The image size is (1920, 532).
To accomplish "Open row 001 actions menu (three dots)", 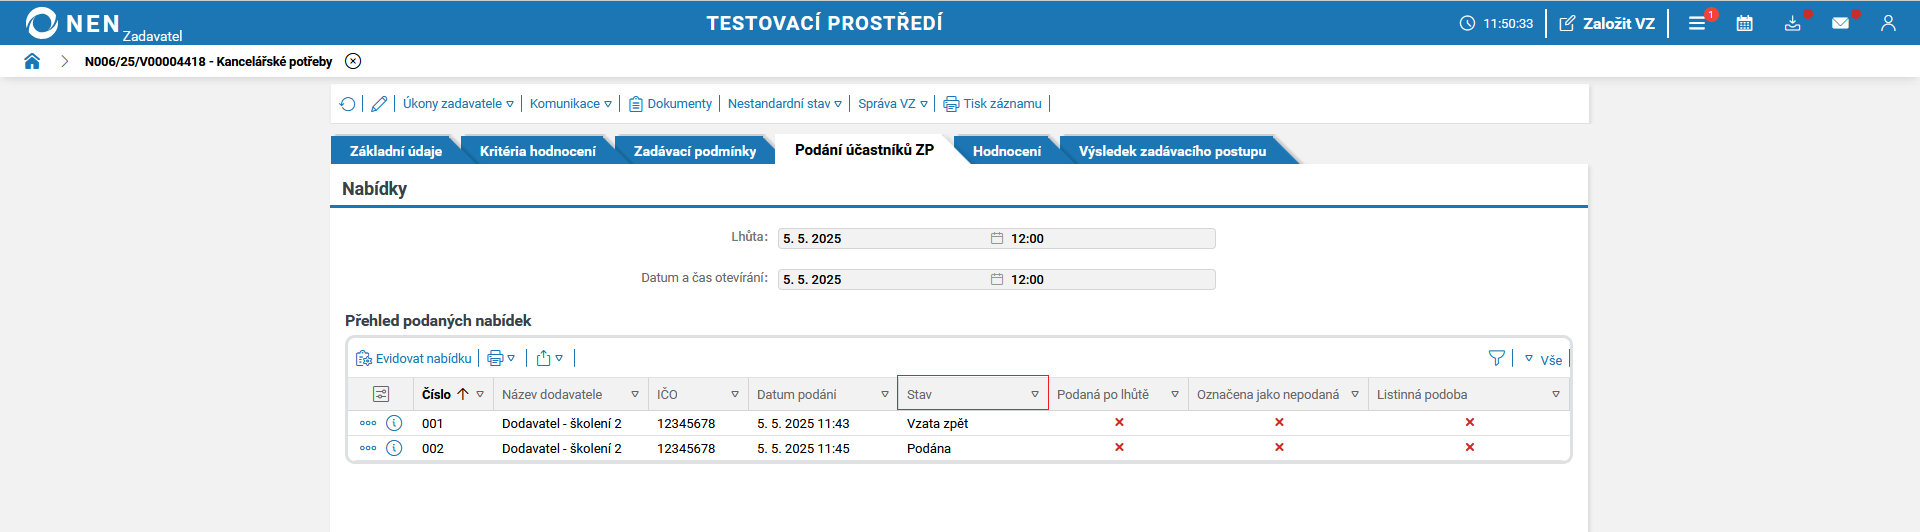I will [368, 423].
